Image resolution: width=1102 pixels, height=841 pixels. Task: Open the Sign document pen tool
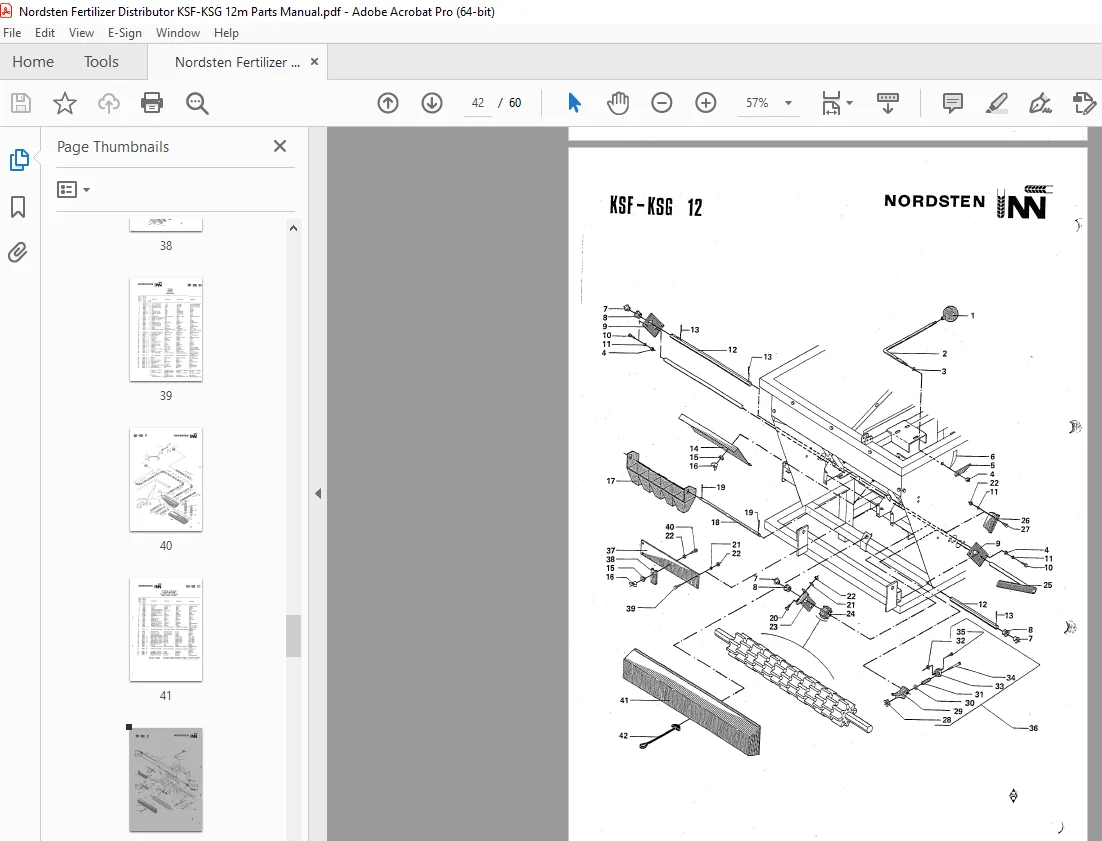click(x=1040, y=103)
